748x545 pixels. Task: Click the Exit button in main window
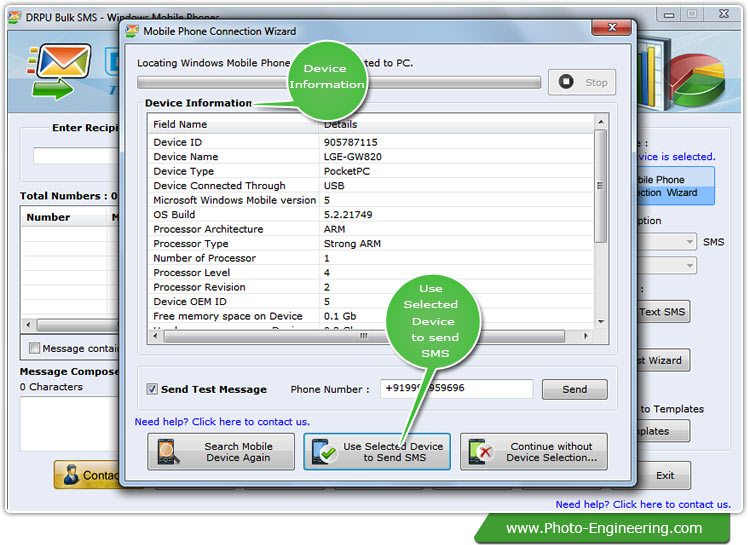pyautogui.click(x=665, y=475)
